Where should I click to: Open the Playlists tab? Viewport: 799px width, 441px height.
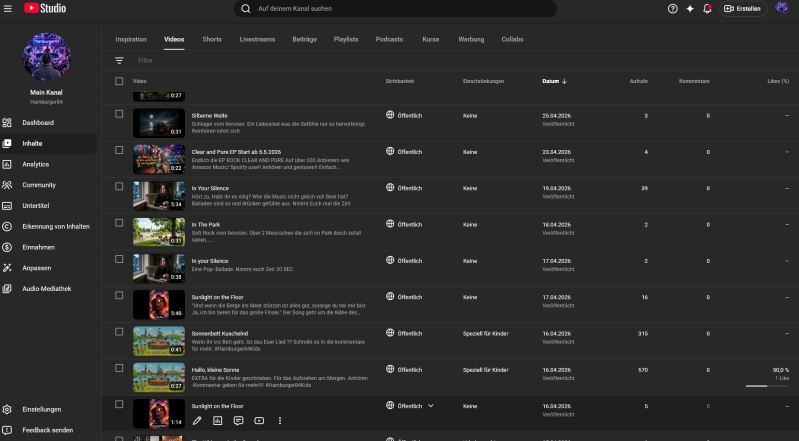pos(346,39)
